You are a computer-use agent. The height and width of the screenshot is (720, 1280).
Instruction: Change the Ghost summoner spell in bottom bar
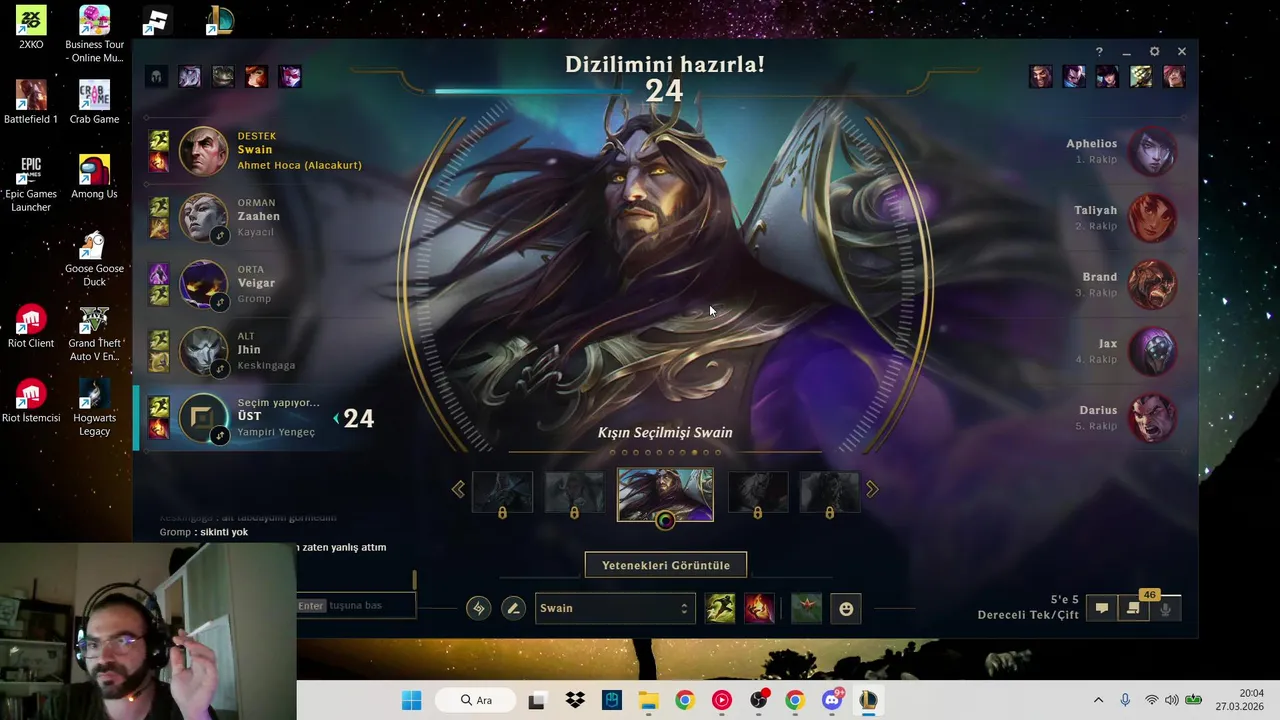(720, 608)
